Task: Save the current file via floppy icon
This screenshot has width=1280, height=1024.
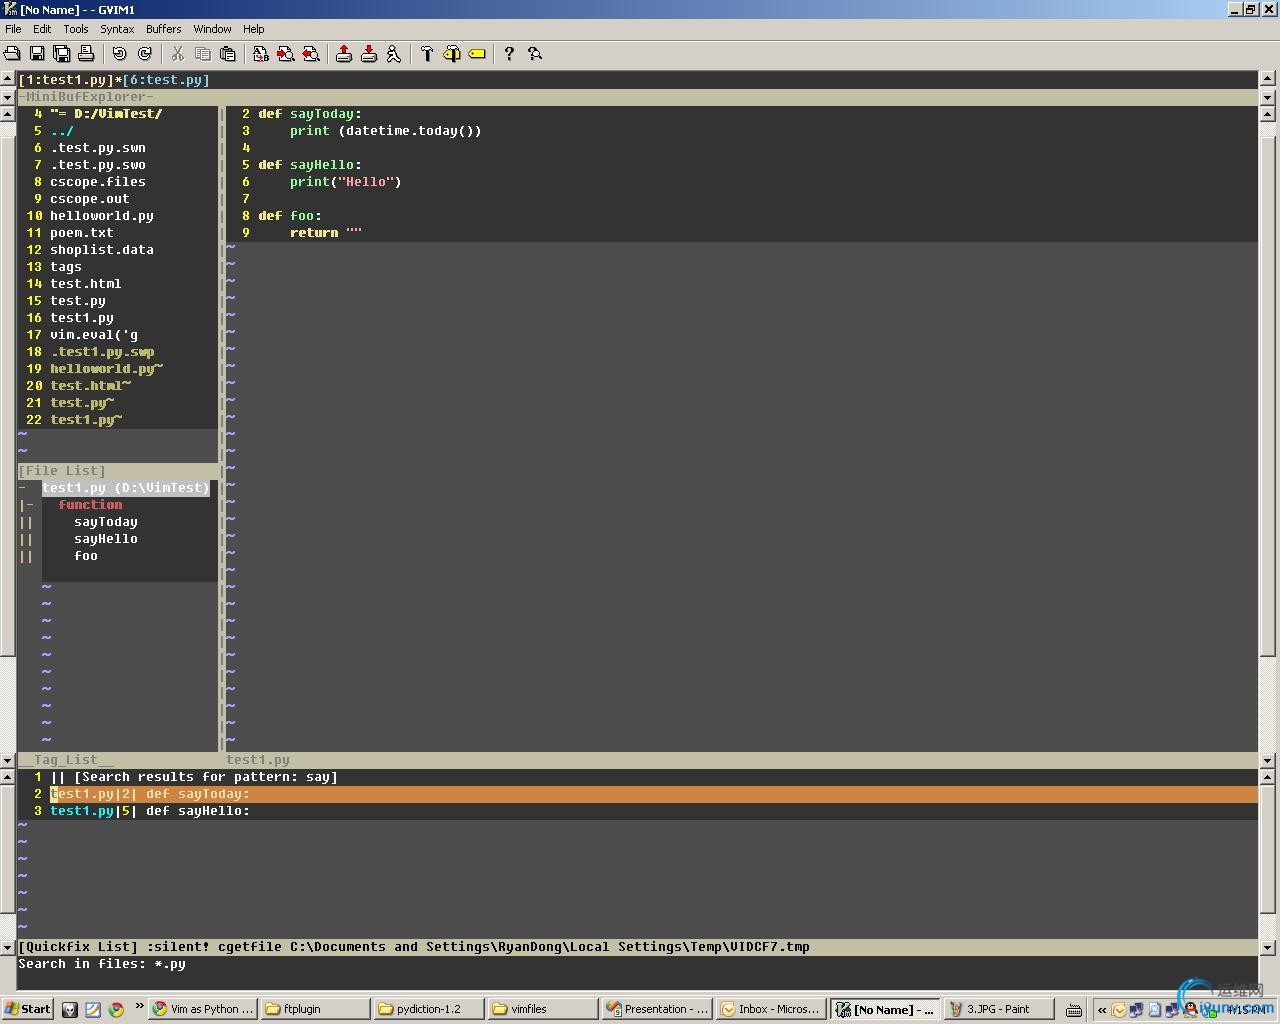Action: 37,54
